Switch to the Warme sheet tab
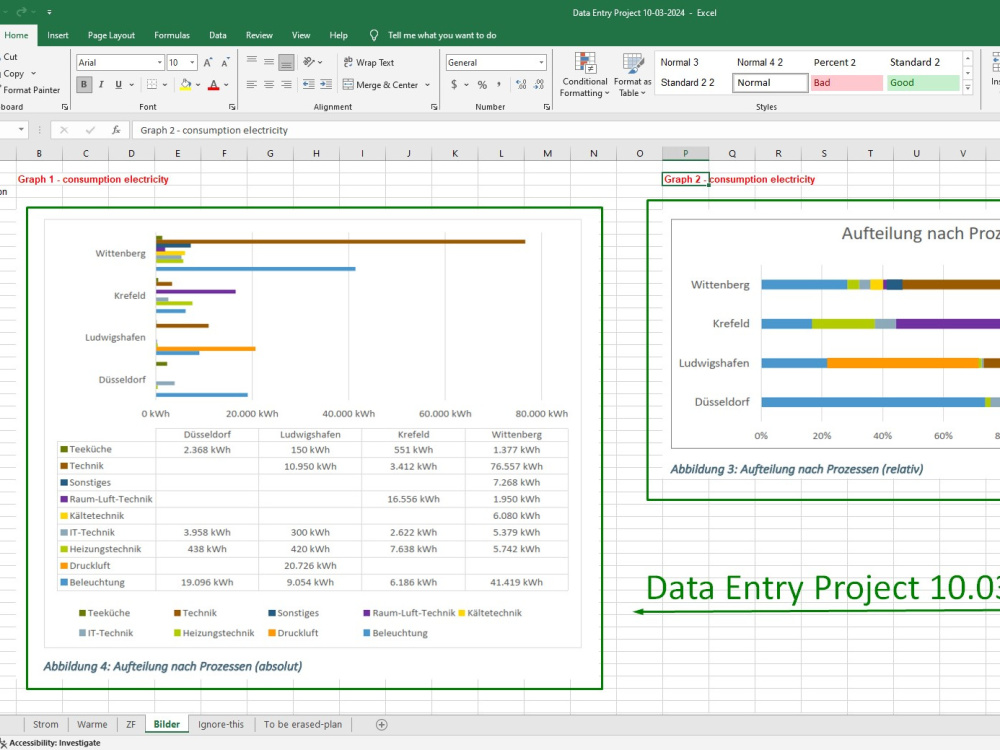 92,724
